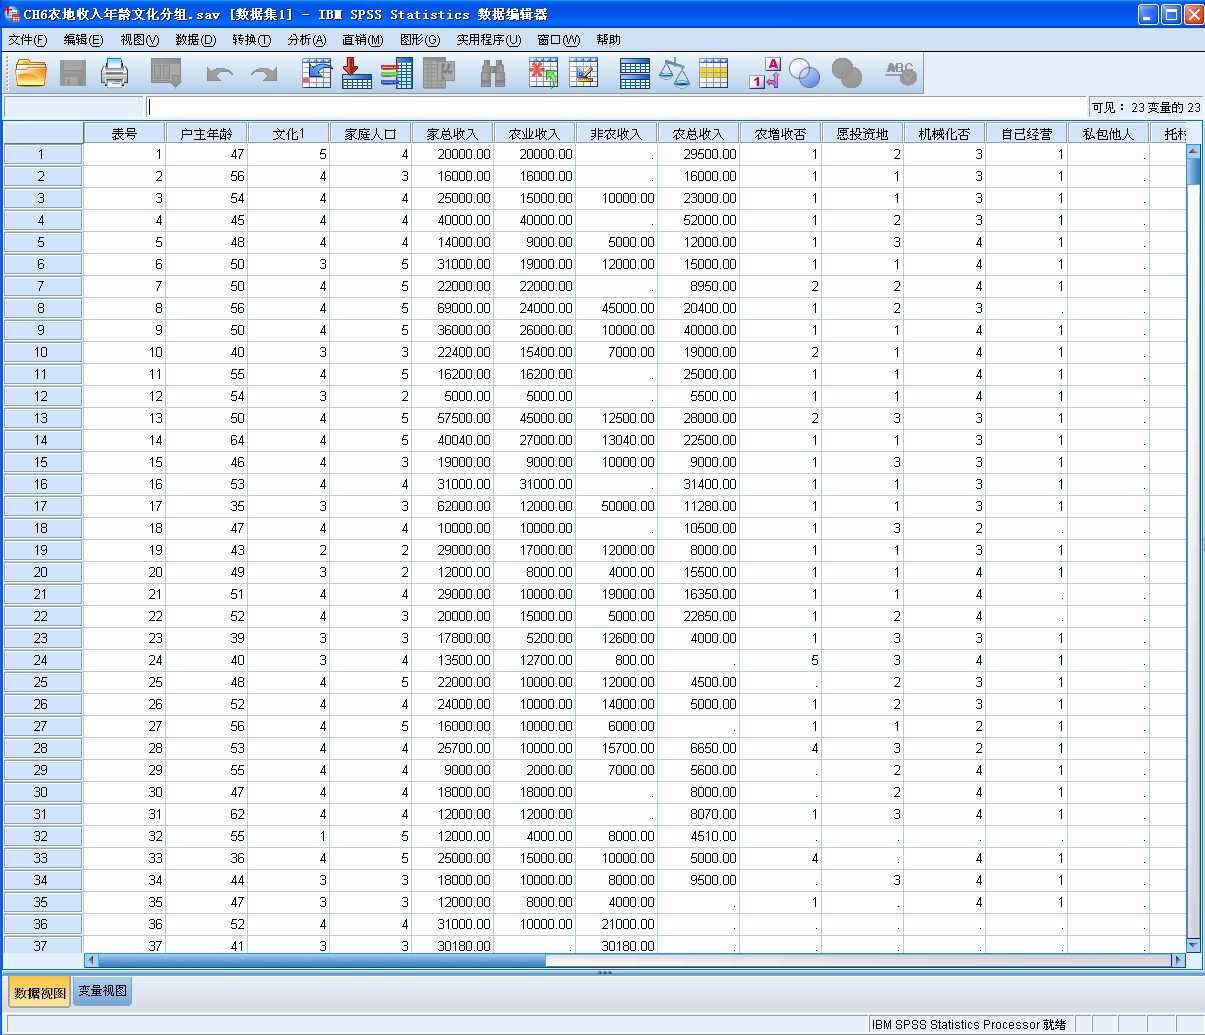
Task: Click cell 13040.00 in 非农收入 column
Action: click(616, 440)
